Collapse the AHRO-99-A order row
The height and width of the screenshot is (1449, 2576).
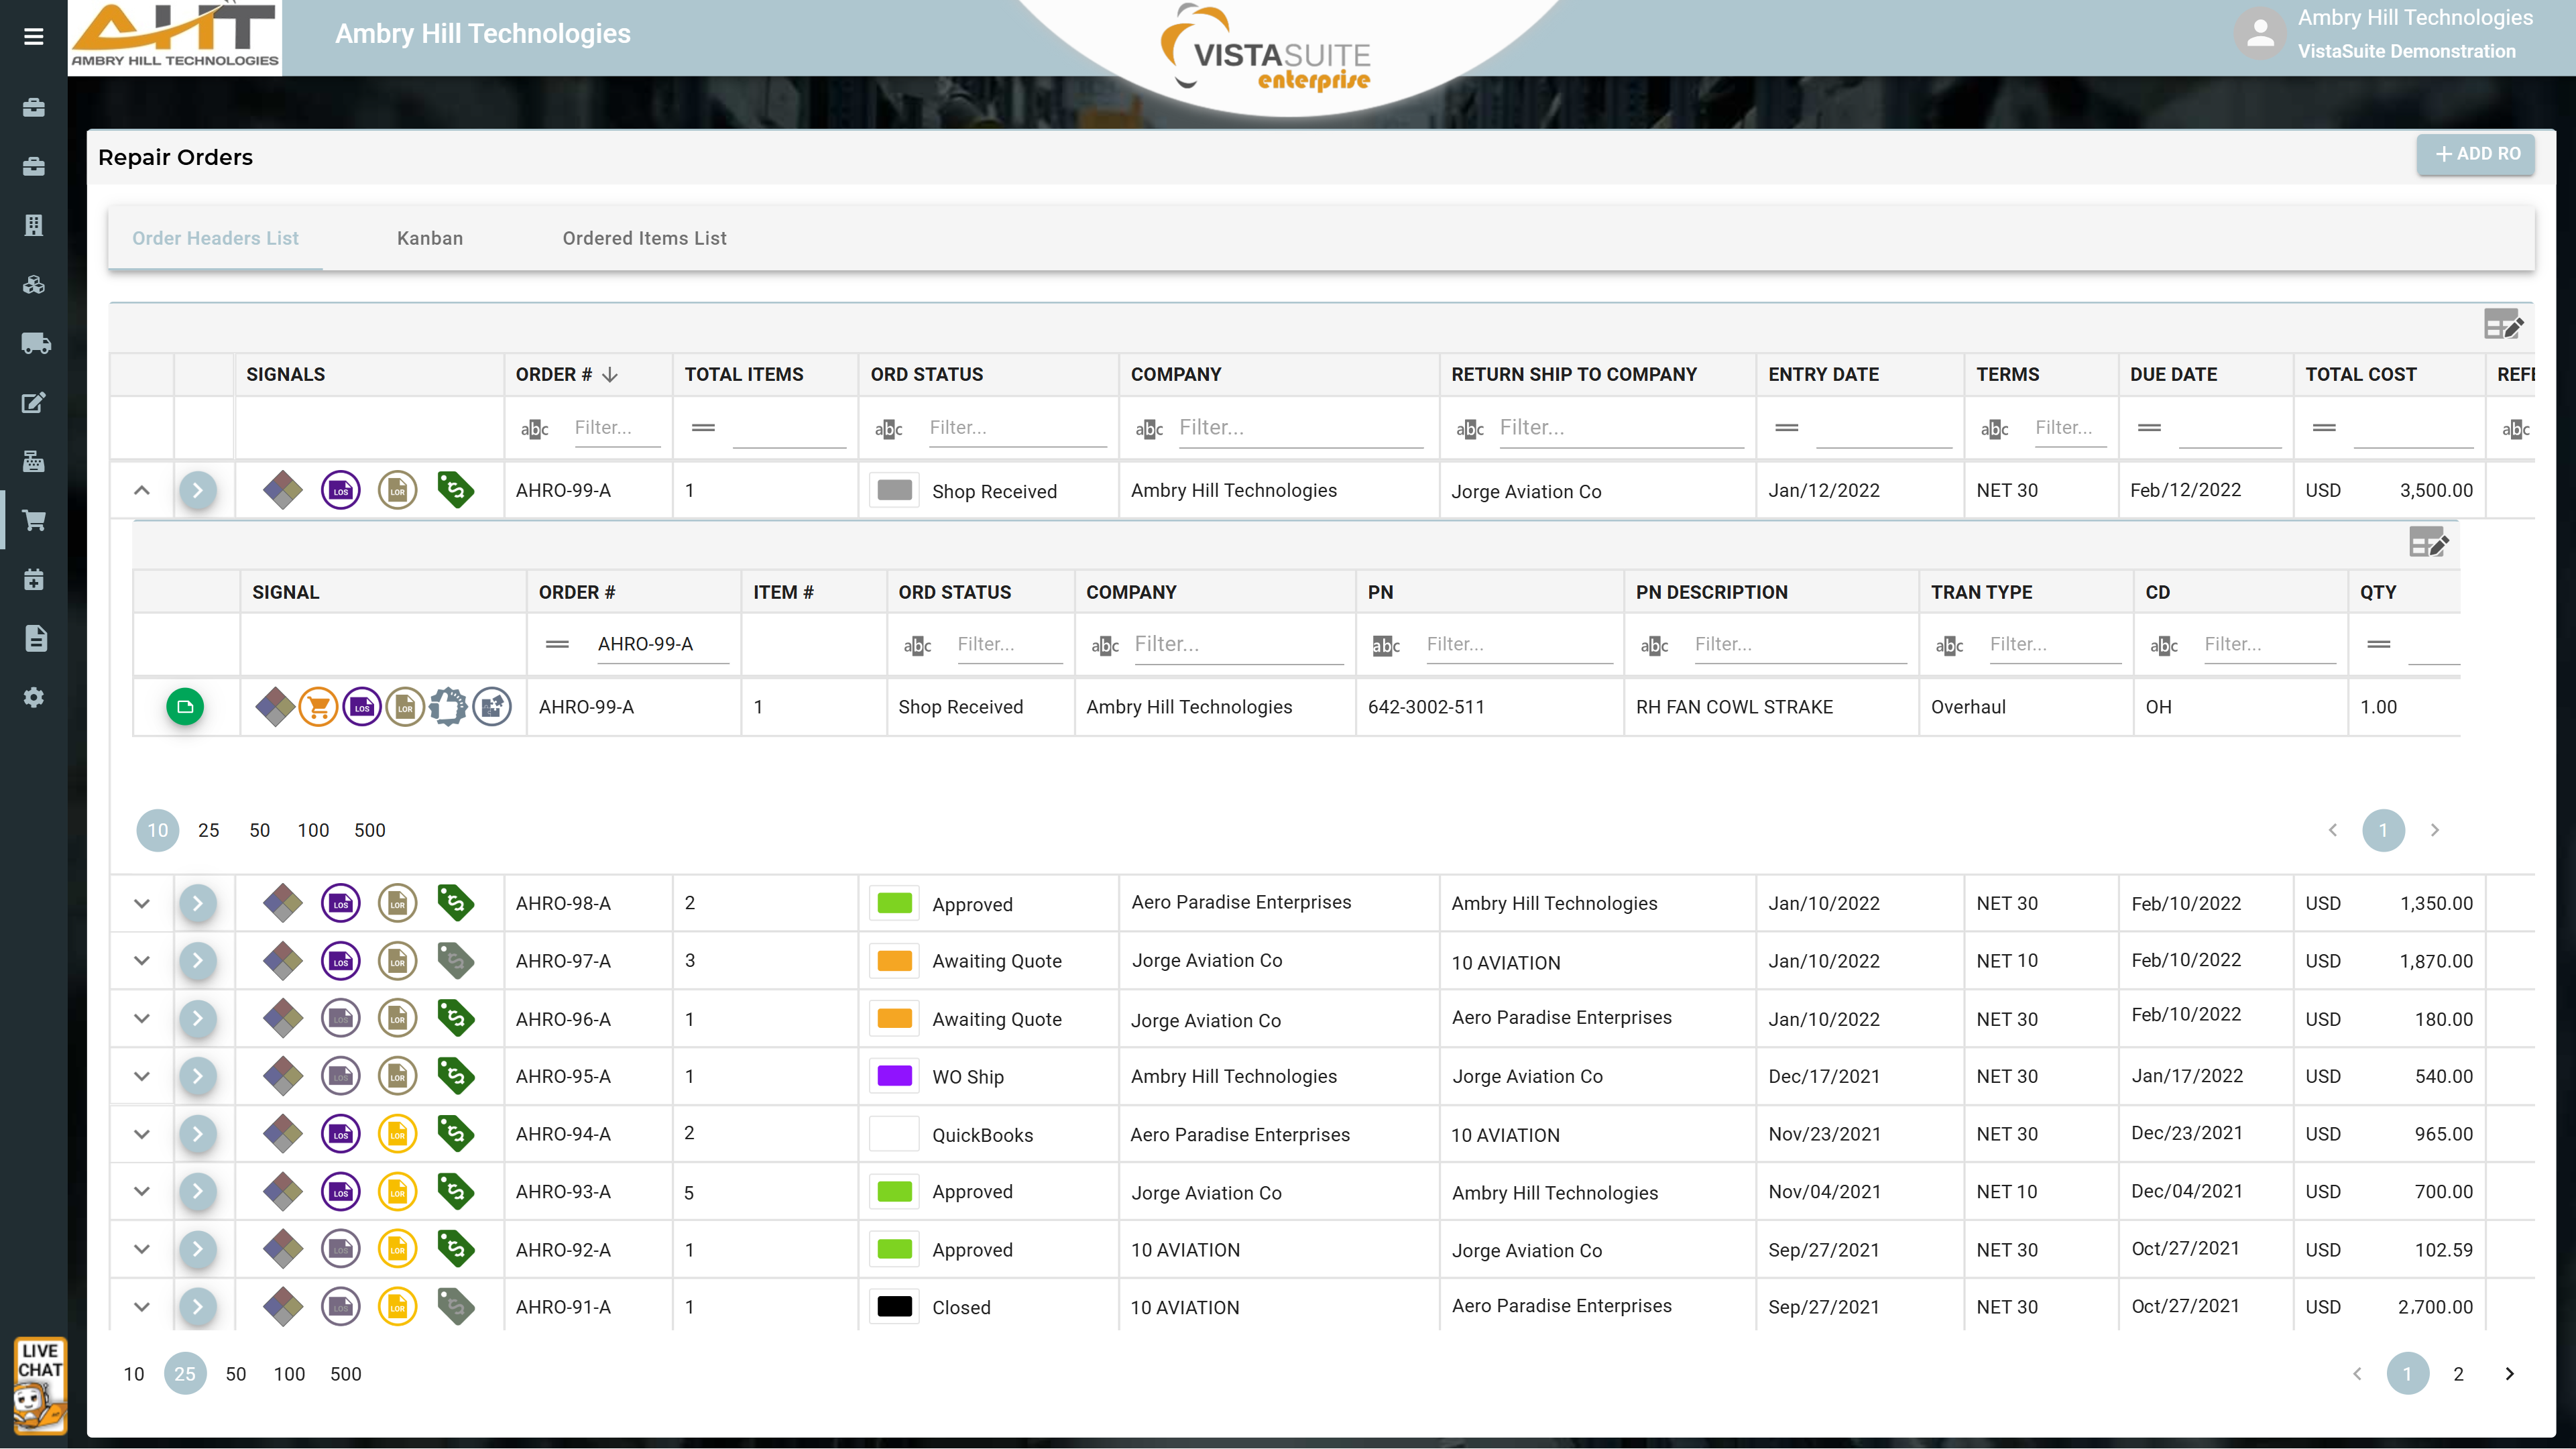(x=142, y=491)
